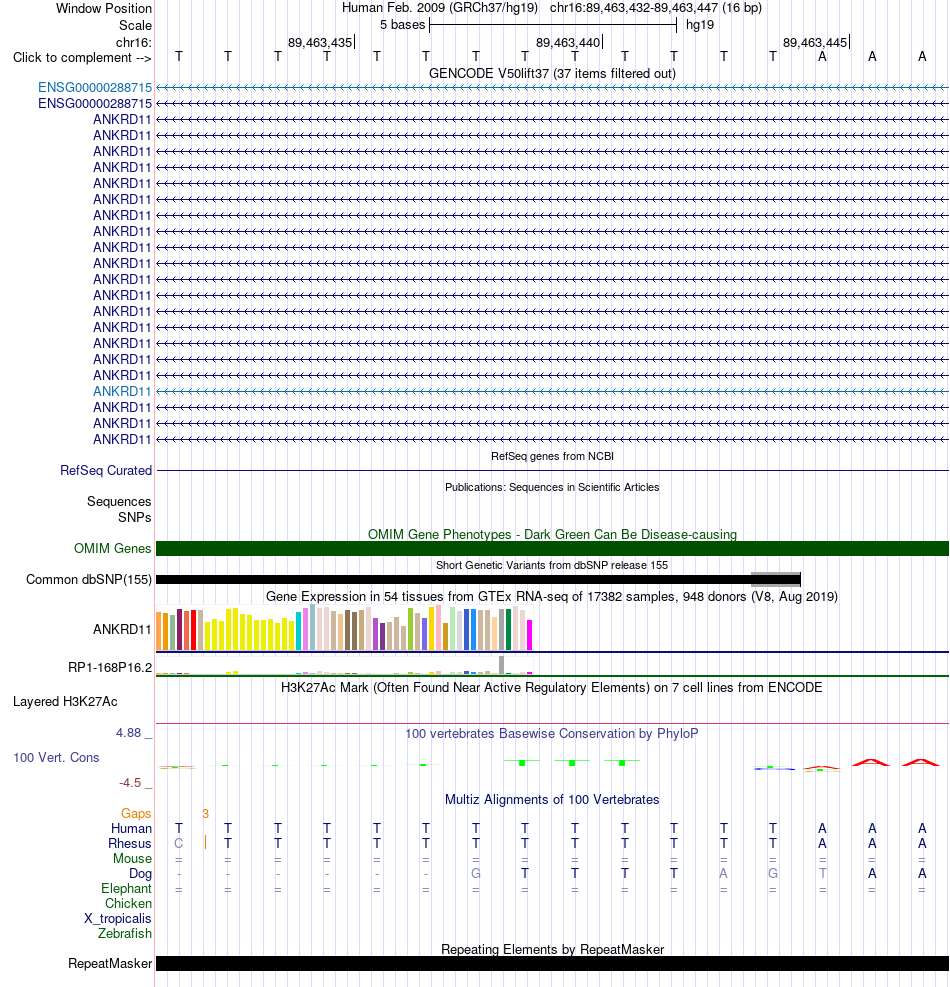This screenshot has height=987, width=950.
Task: Click the orange gap count '3'
Action: pos(205,814)
